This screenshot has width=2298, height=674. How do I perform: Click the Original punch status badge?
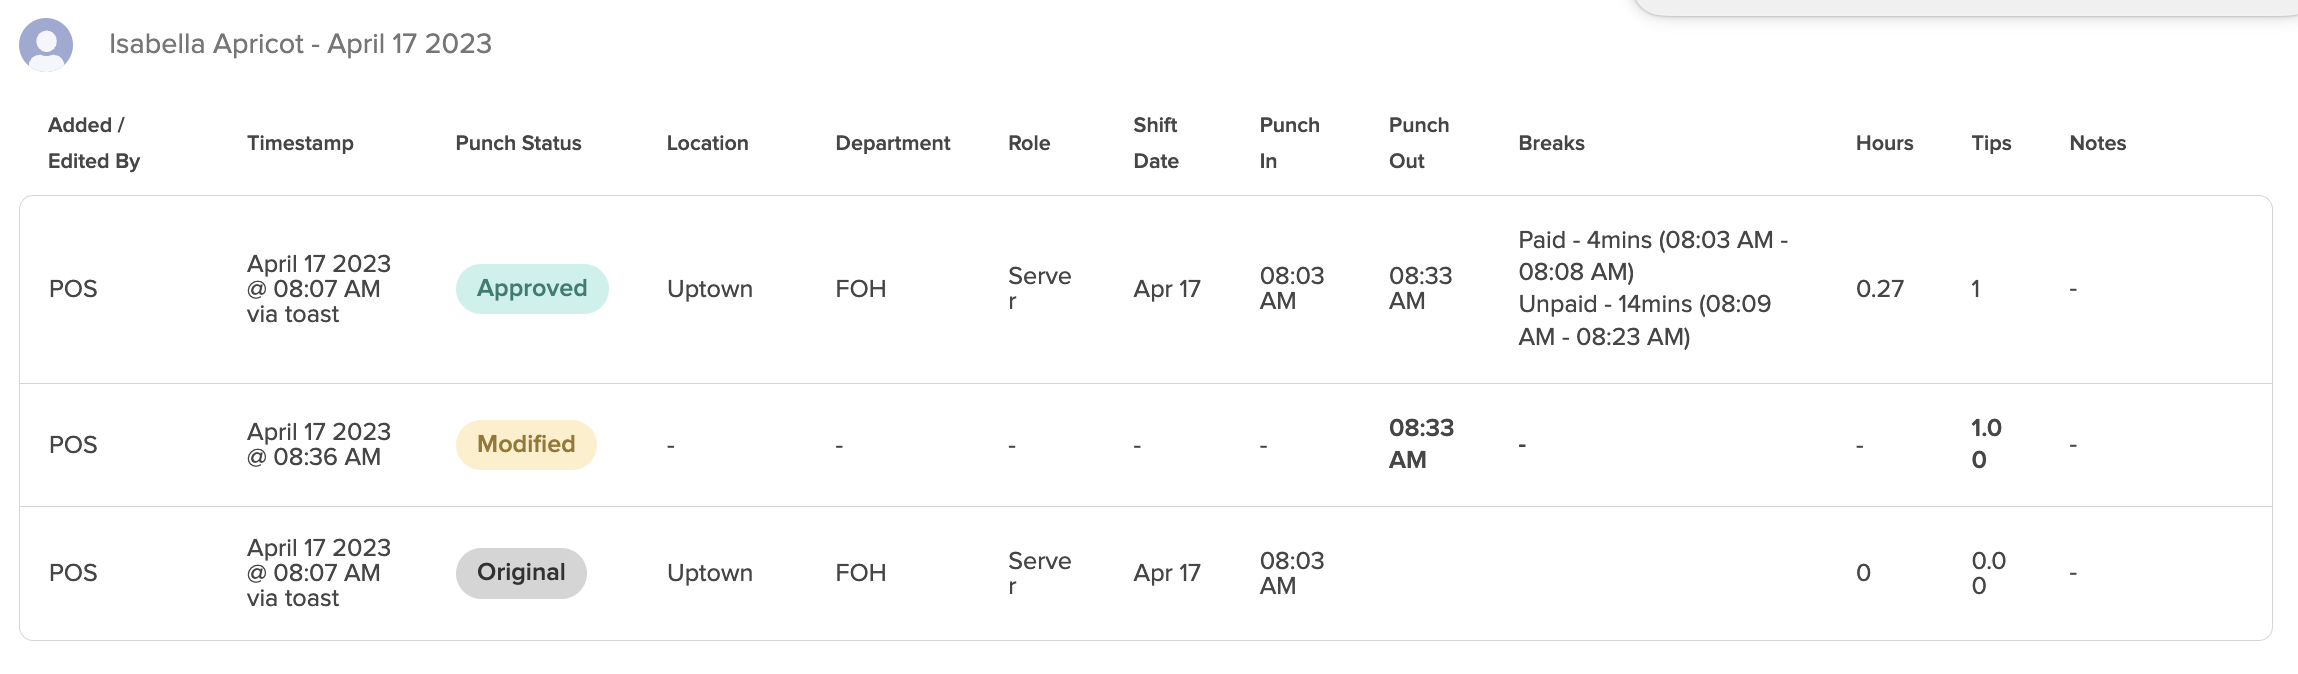[x=521, y=573]
